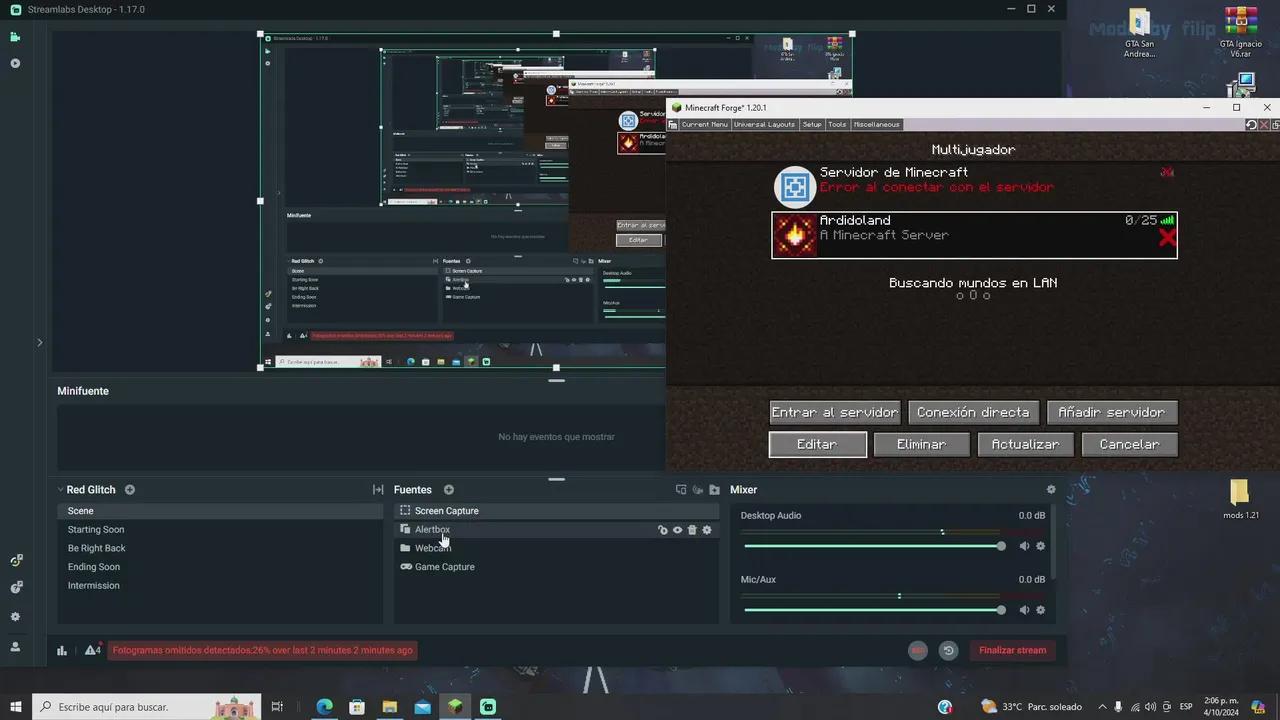The image size is (1280, 720).
Task: Open Tools menu in Minecraft window
Action: click(837, 125)
